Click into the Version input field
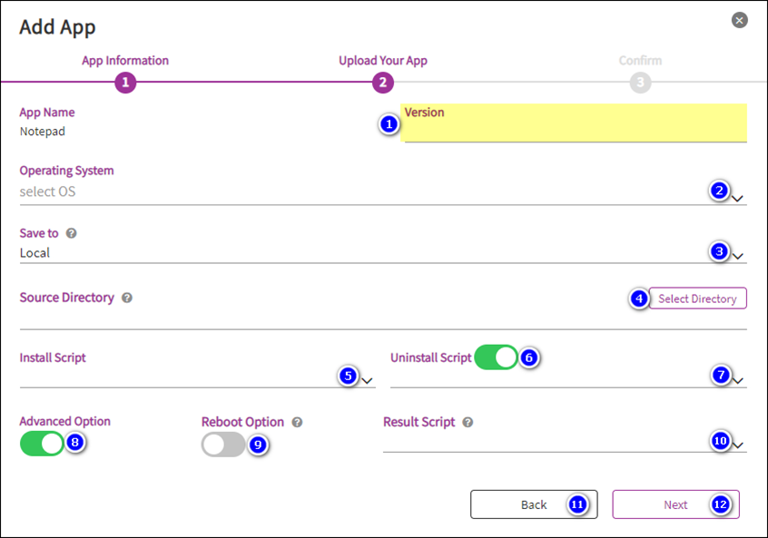The width and height of the screenshot is (768, 538). pos(574,131)
